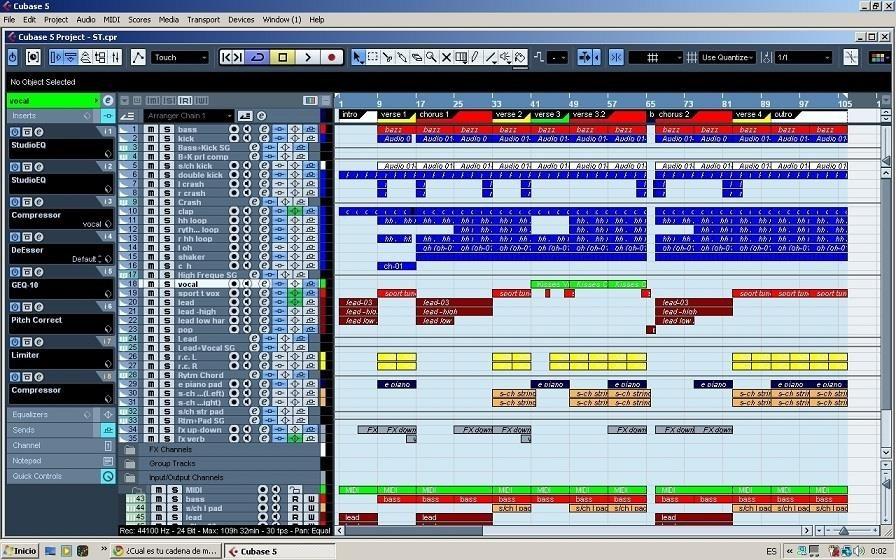Open the Use Quantize dropdown
This screenshot has height=560, width=896.
point(728,57)
